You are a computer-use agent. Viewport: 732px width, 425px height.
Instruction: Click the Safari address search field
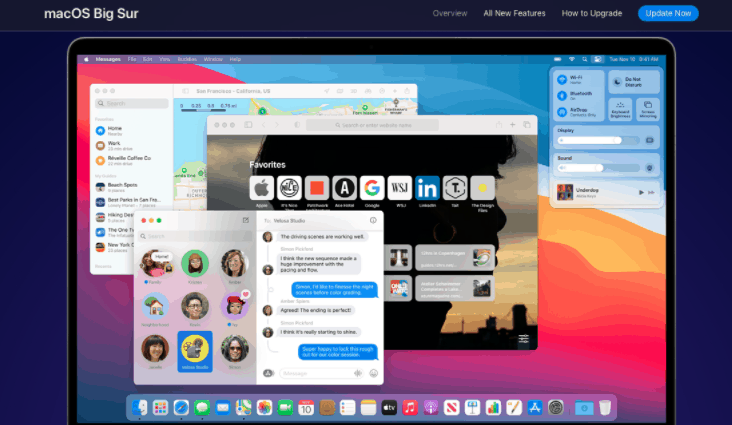pyautogui.click(x=373, y=125)
